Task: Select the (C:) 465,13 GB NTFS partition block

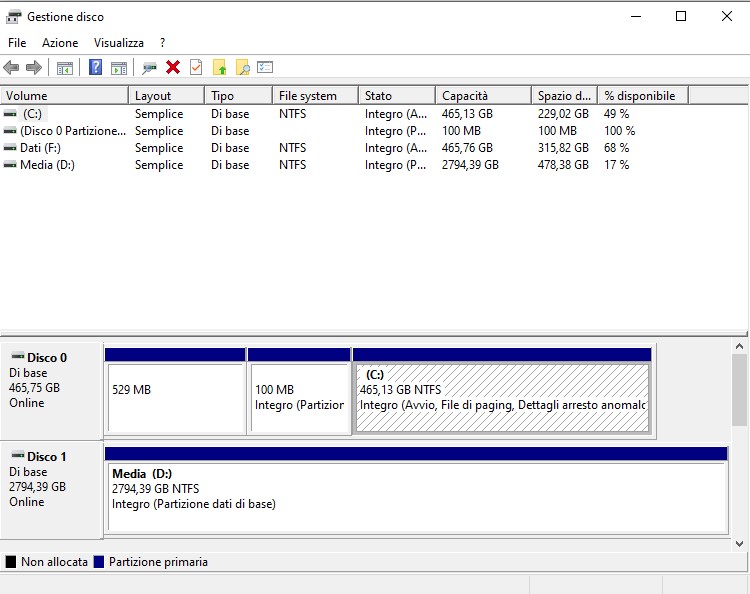Action: coord(502,391)
